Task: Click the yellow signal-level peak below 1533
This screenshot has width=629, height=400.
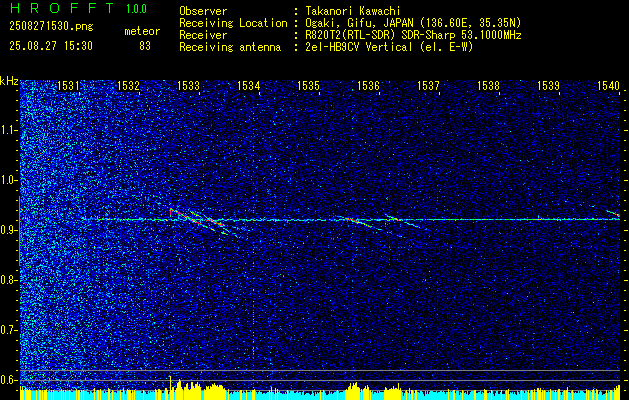Action: tap(189, 388)
